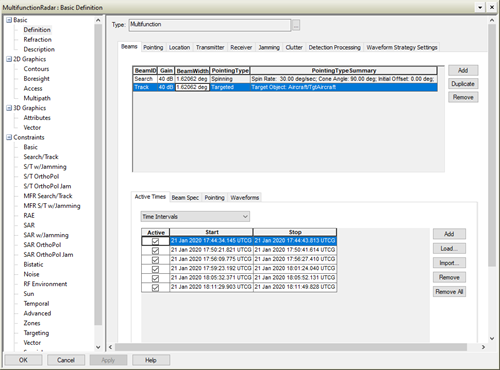This screenshot has width=500, height=370.
Task: Click Stop time 21 Jan 2020 18:01:24.040
Action: click(x=295, y=269)
